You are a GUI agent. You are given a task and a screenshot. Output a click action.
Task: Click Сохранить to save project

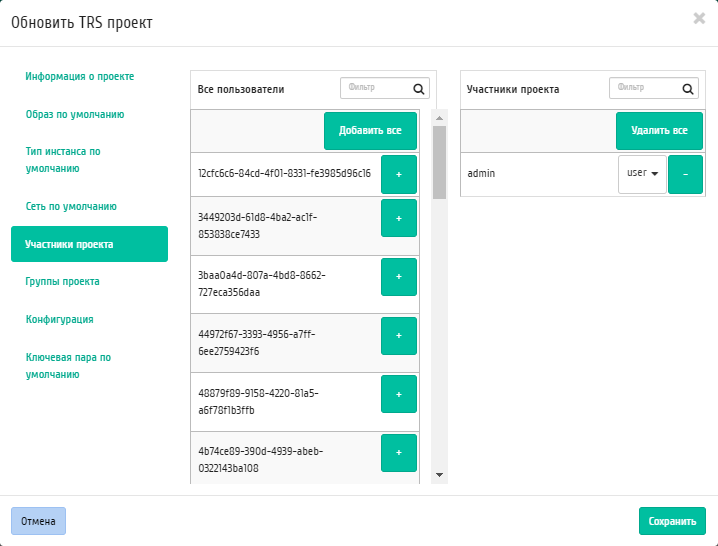click(672, 521)
